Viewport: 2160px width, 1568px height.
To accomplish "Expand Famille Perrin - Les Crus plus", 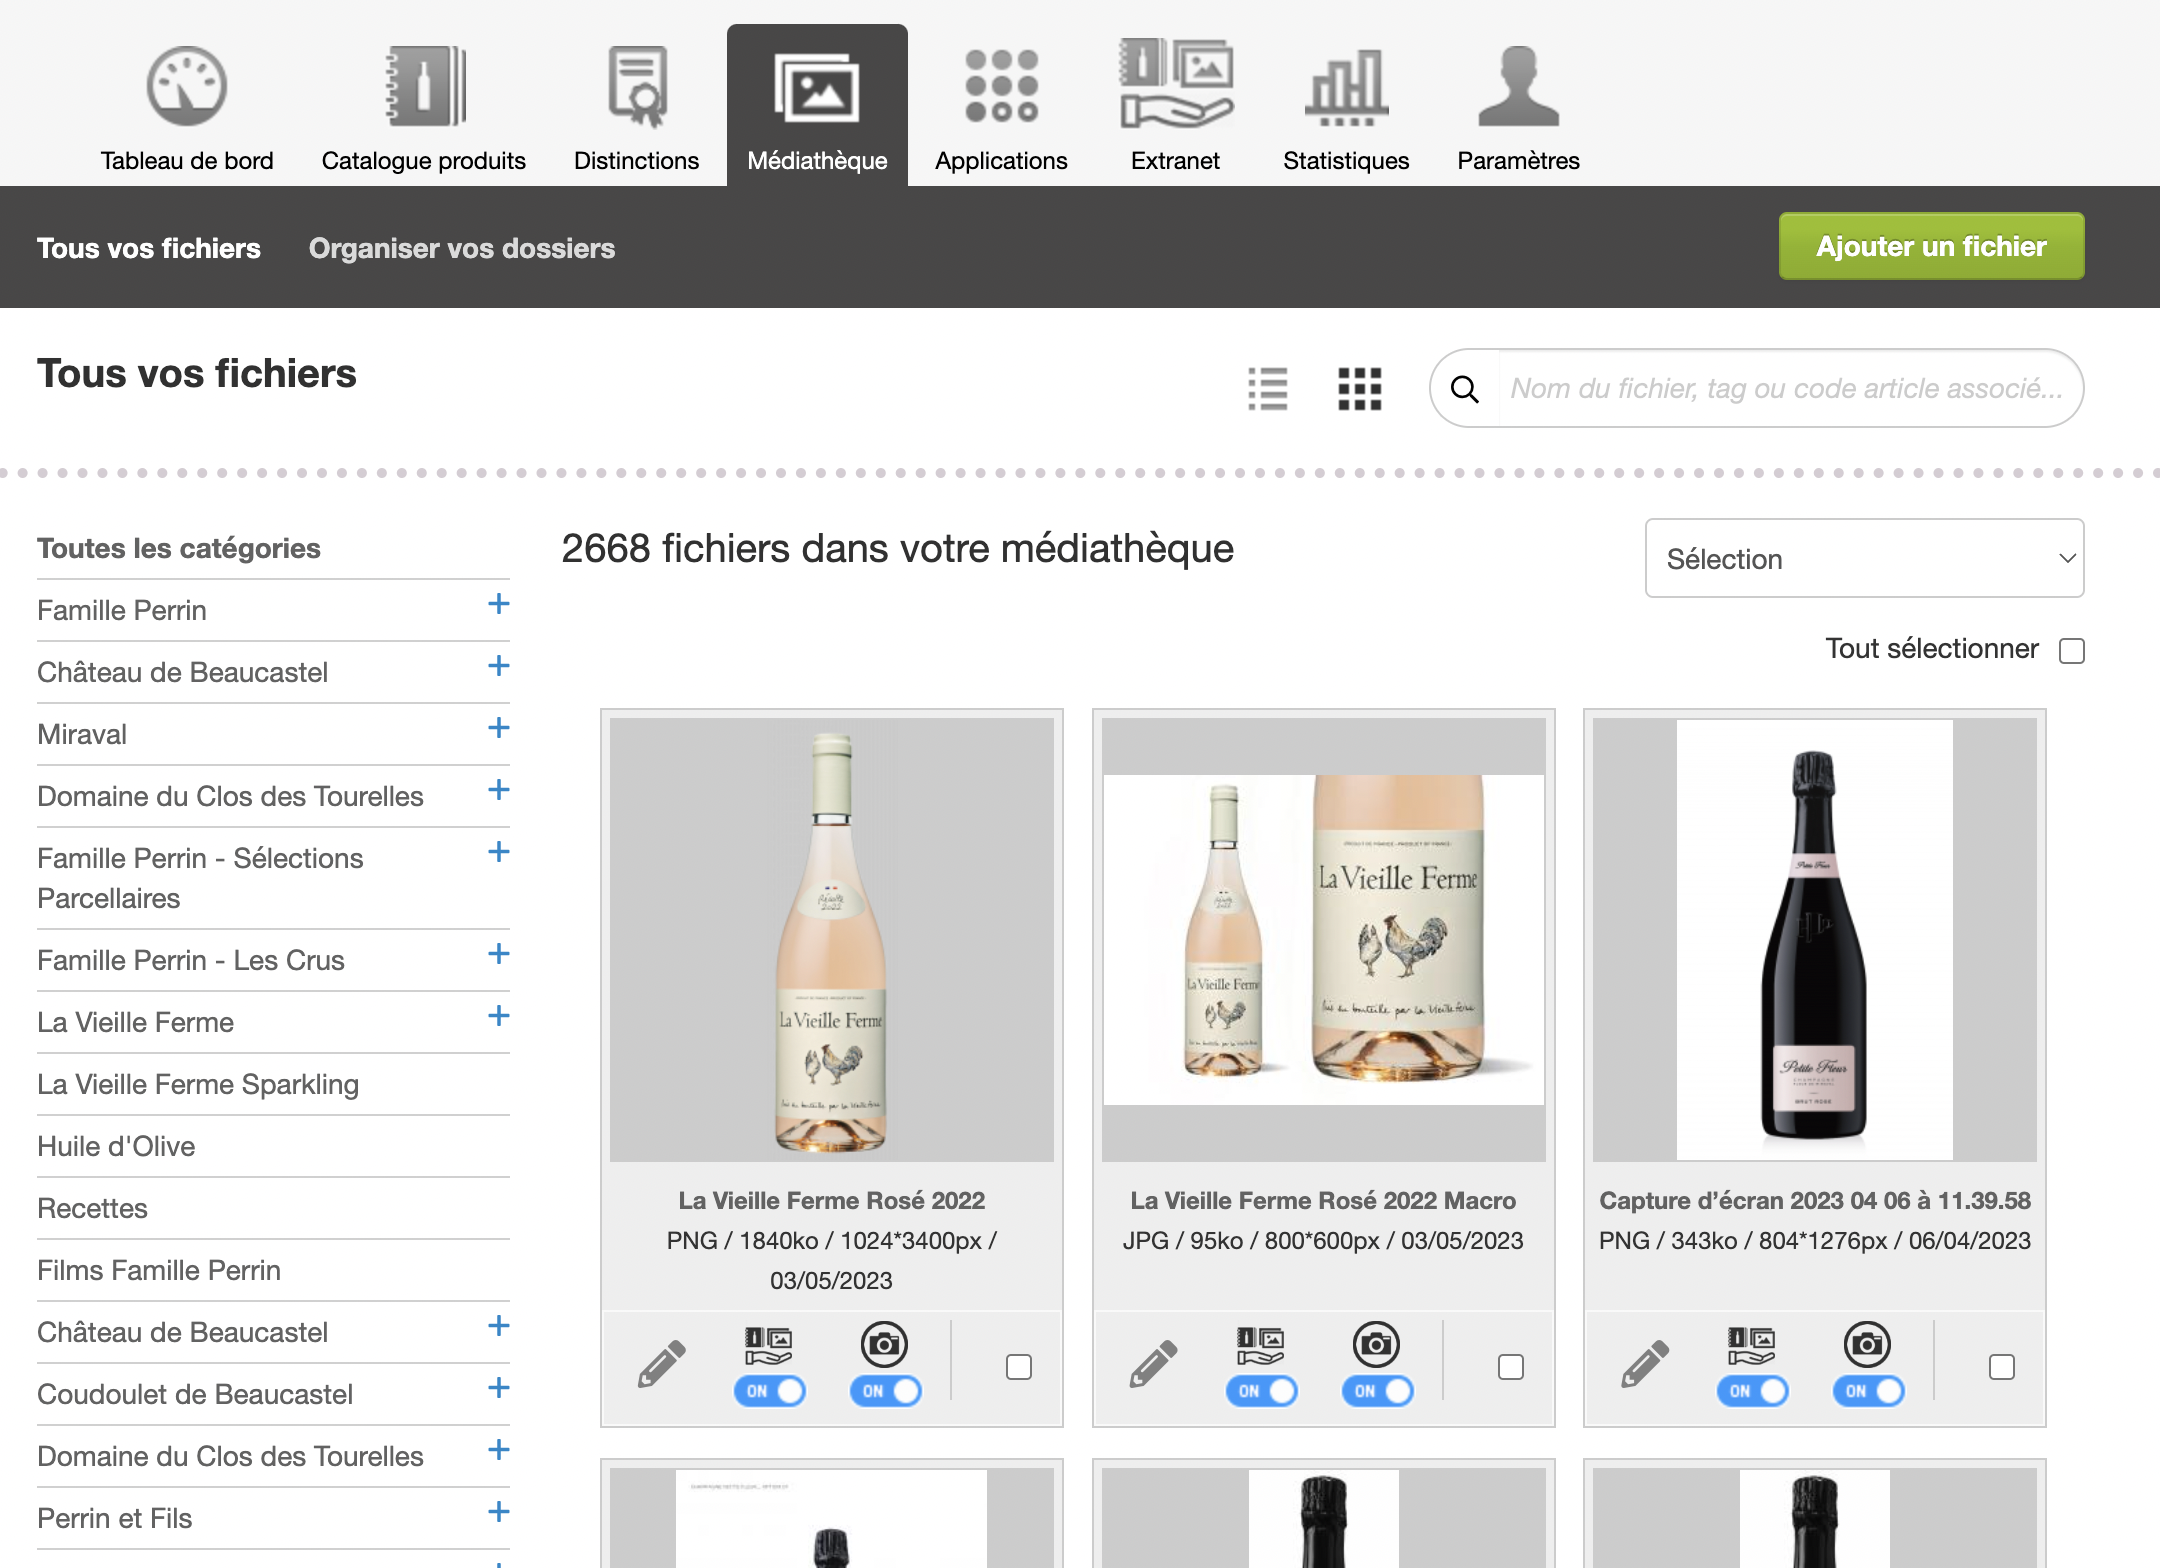I will click(499, 954).
